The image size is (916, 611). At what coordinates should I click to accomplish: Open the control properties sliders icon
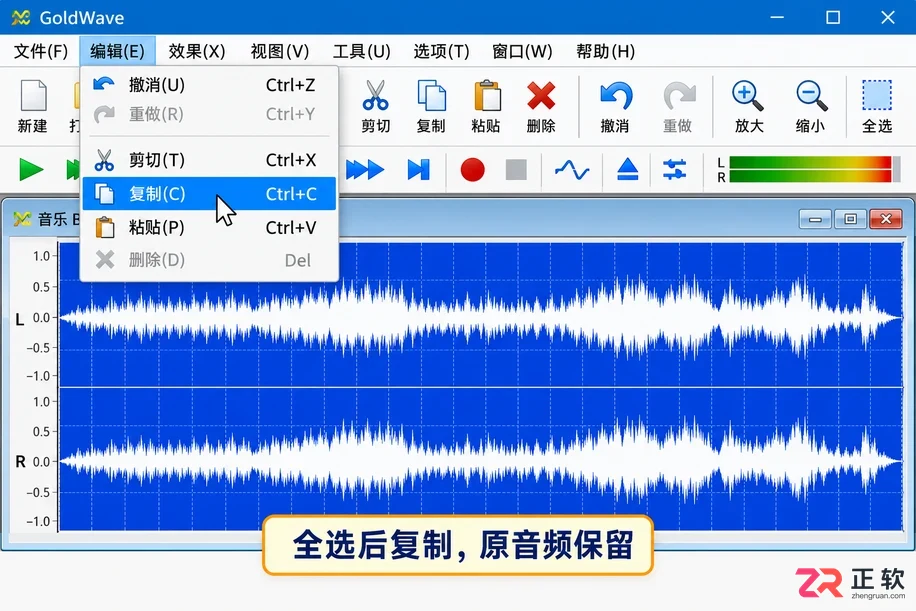675,169
